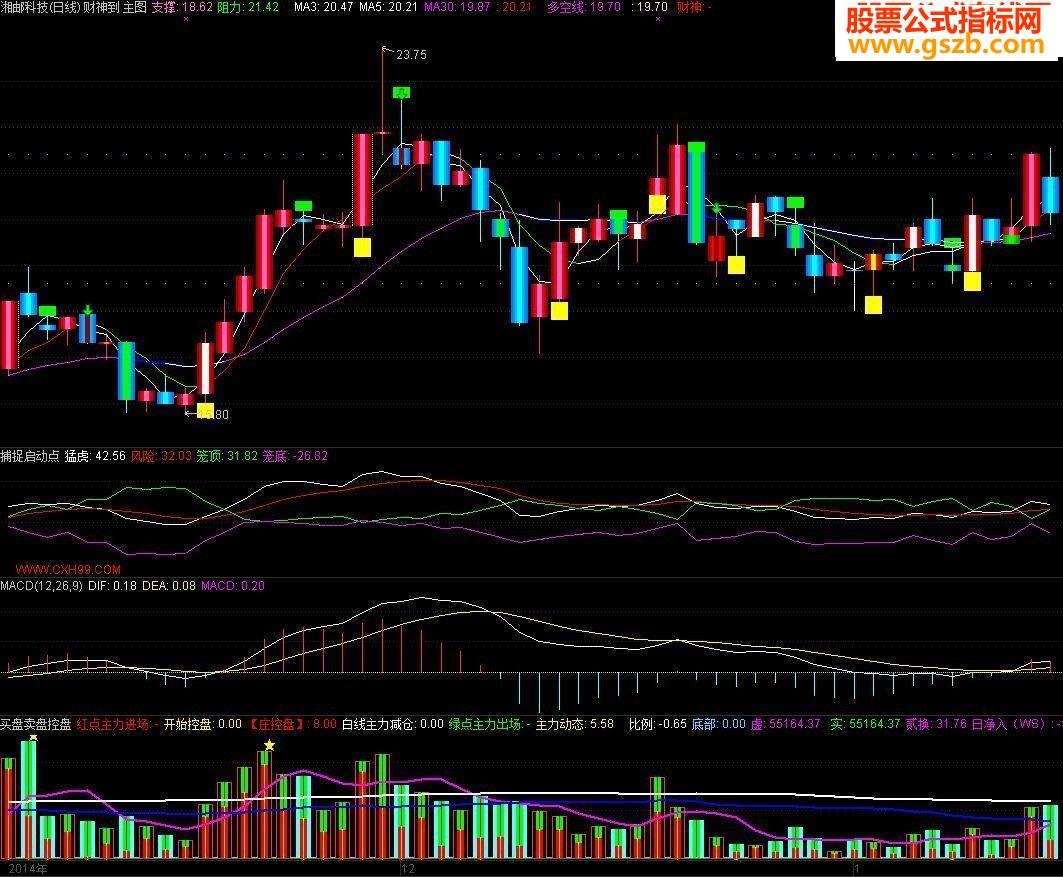Select the MA5: 20.21 indicator readout
The image size is (1063, 877).
coord(388,7)
